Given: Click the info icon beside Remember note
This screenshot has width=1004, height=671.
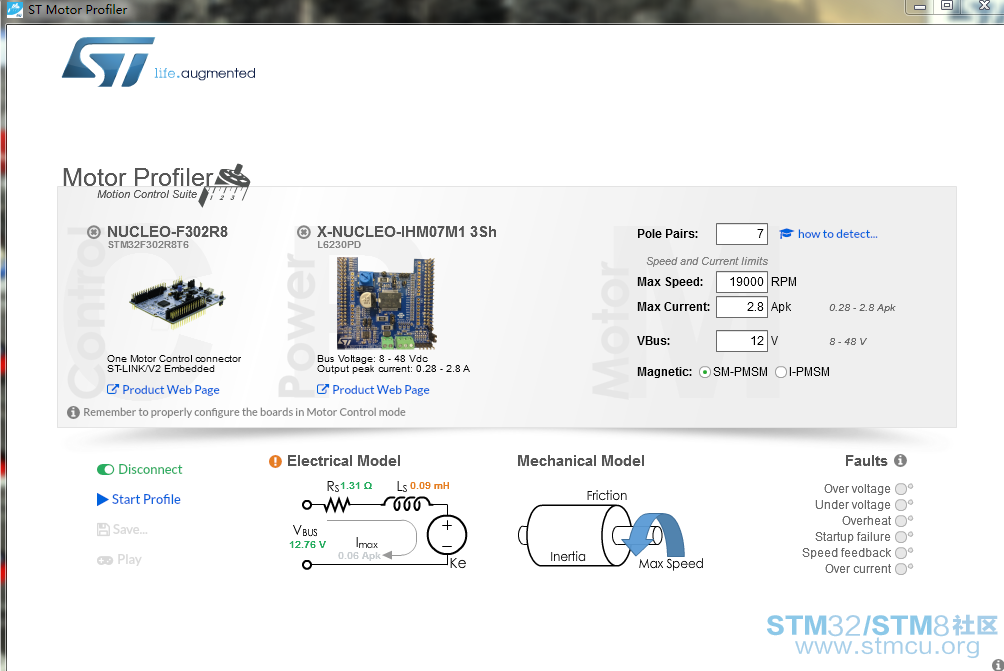Looking at the screenshot, I should 74,412.
